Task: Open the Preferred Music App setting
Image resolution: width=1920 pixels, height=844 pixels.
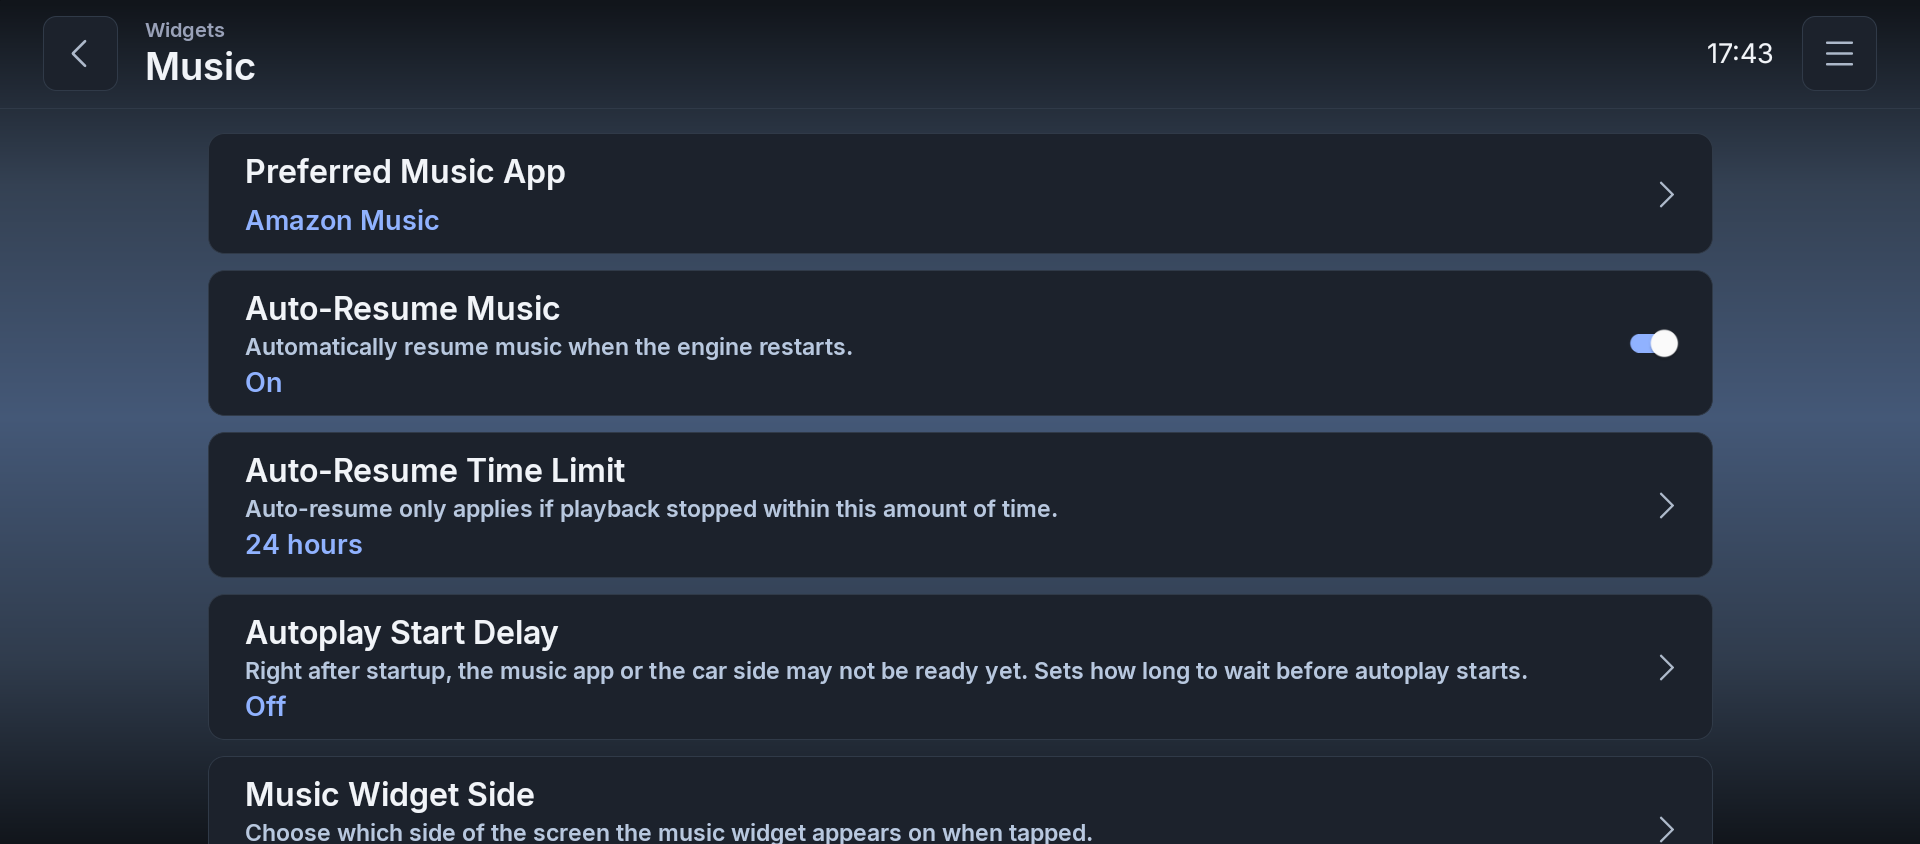Action: [x=960, y=194]
